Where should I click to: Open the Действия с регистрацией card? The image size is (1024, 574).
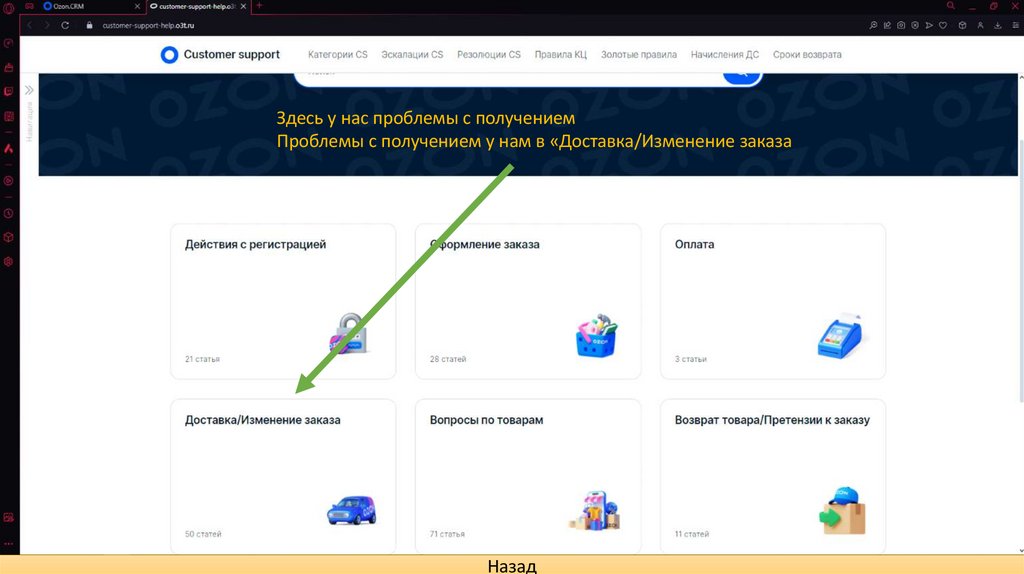[283, 302]
